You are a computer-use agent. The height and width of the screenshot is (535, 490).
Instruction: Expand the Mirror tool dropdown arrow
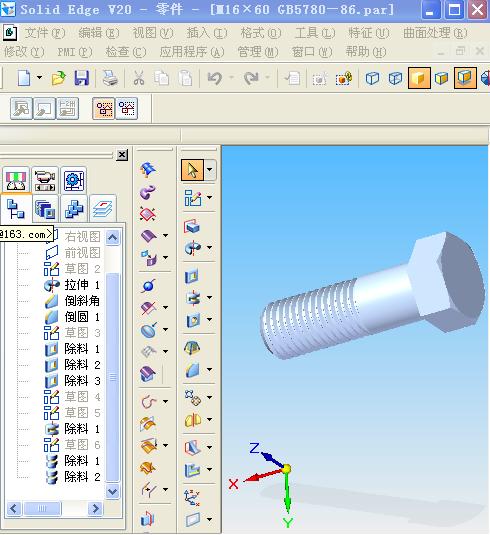(210, 419)
